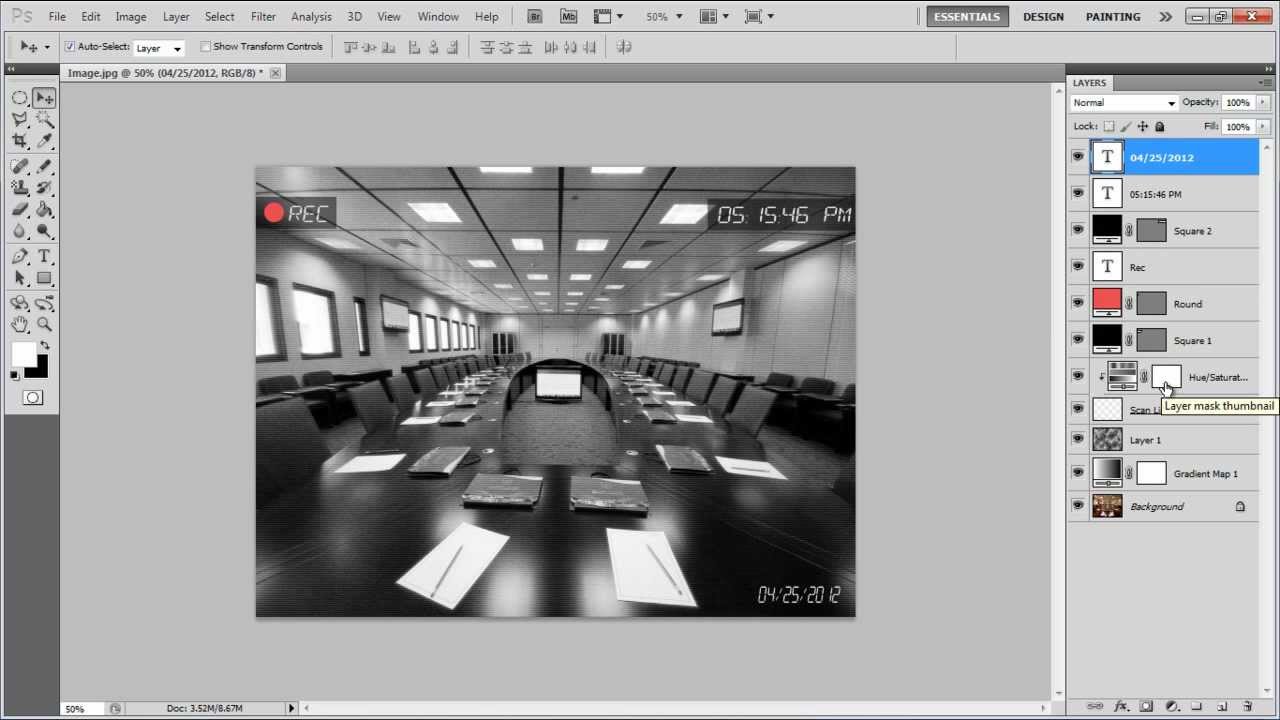Select the Pencil tool
Viewport: 1280px width, 720px height.
click(x=44, y=166)
